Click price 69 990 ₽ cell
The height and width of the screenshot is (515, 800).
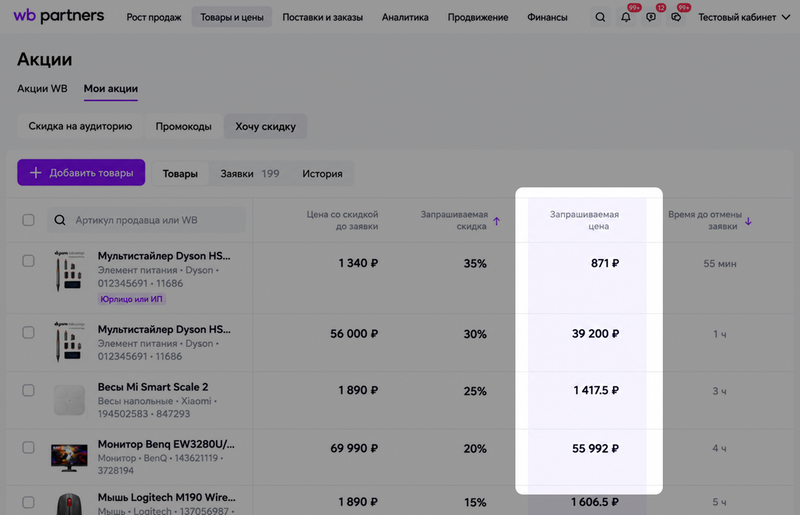coord(354,448)
